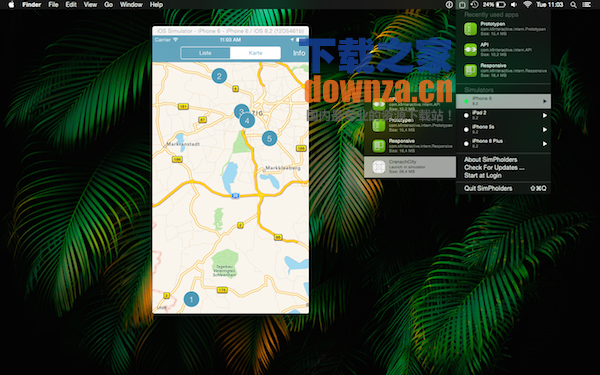Click the green status dot beside iPhone 6

click(x=466, y=101)
